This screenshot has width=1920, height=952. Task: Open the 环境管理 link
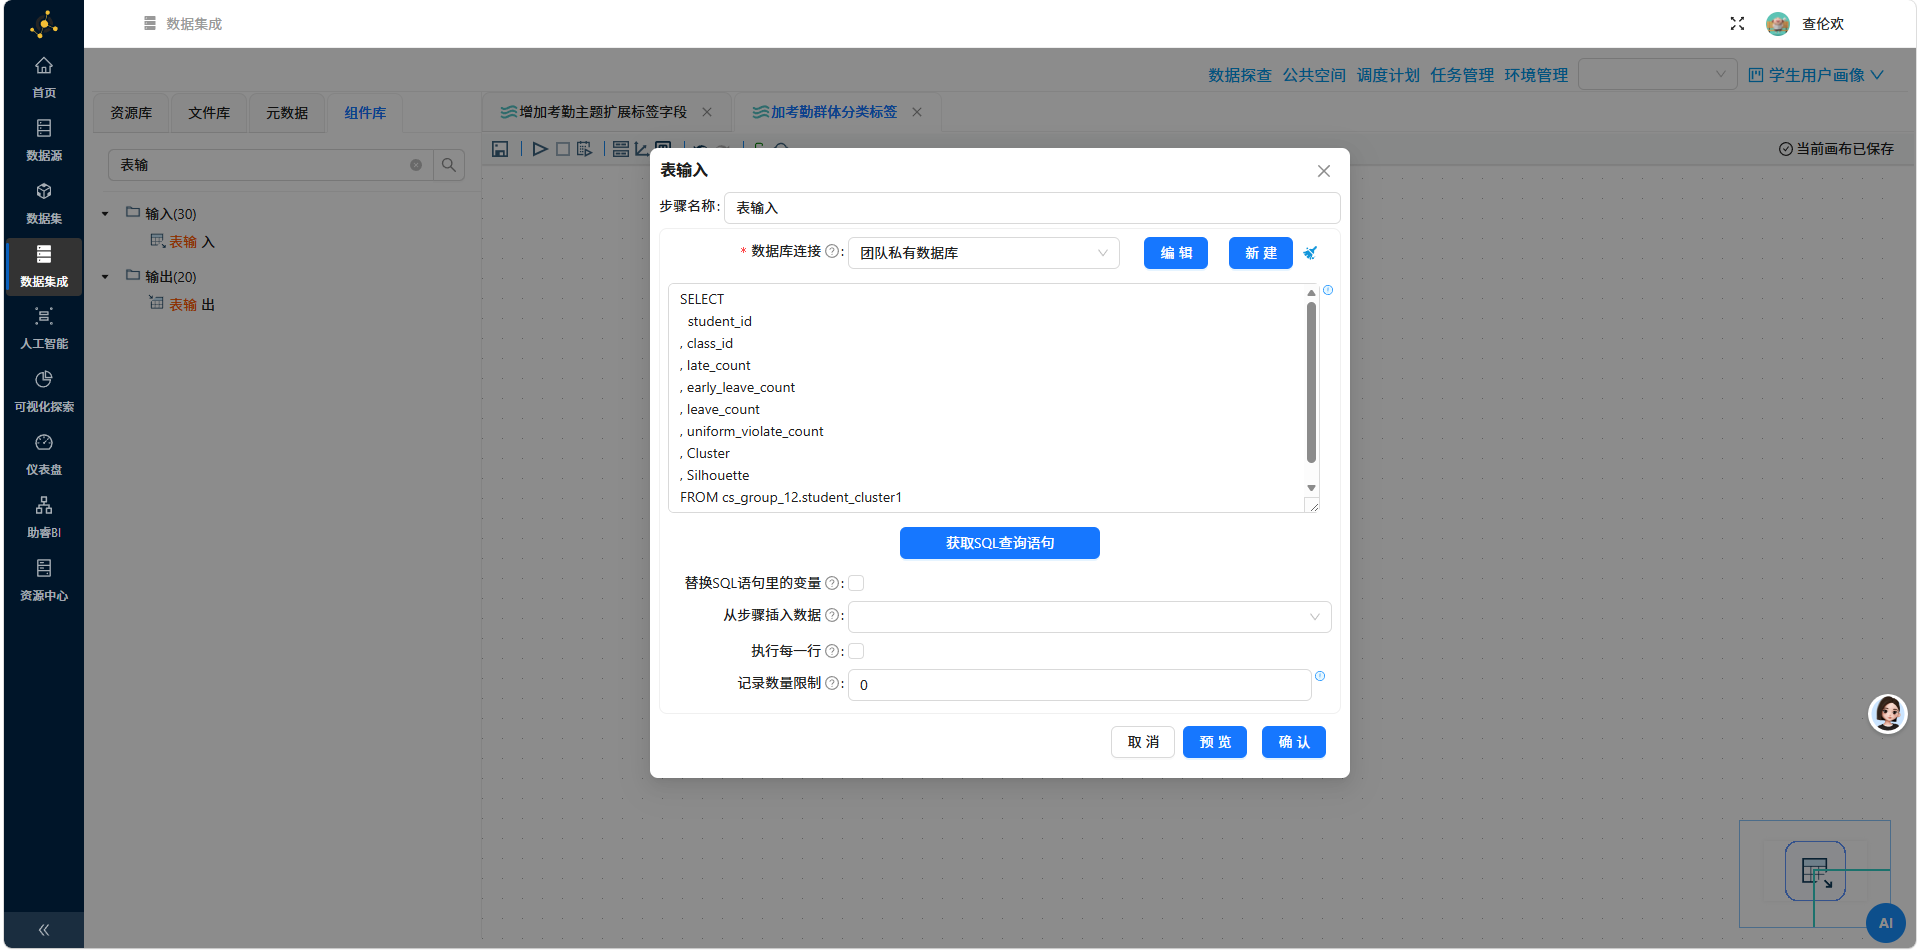pyautogui.click(x=1536, y=75)
